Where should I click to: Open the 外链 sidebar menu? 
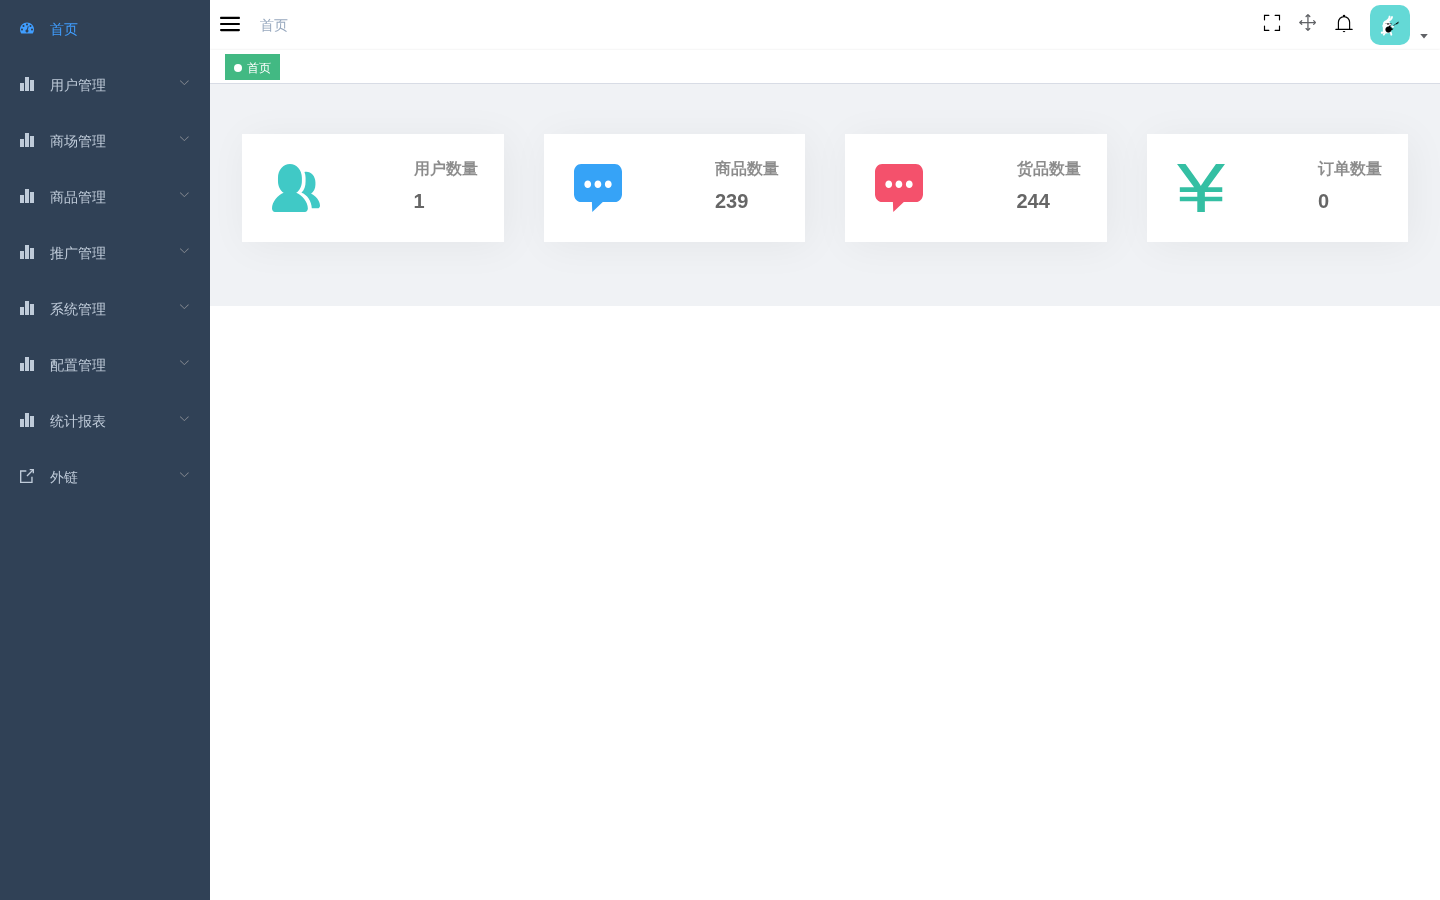pyautogui.click(x=105, y=476)
